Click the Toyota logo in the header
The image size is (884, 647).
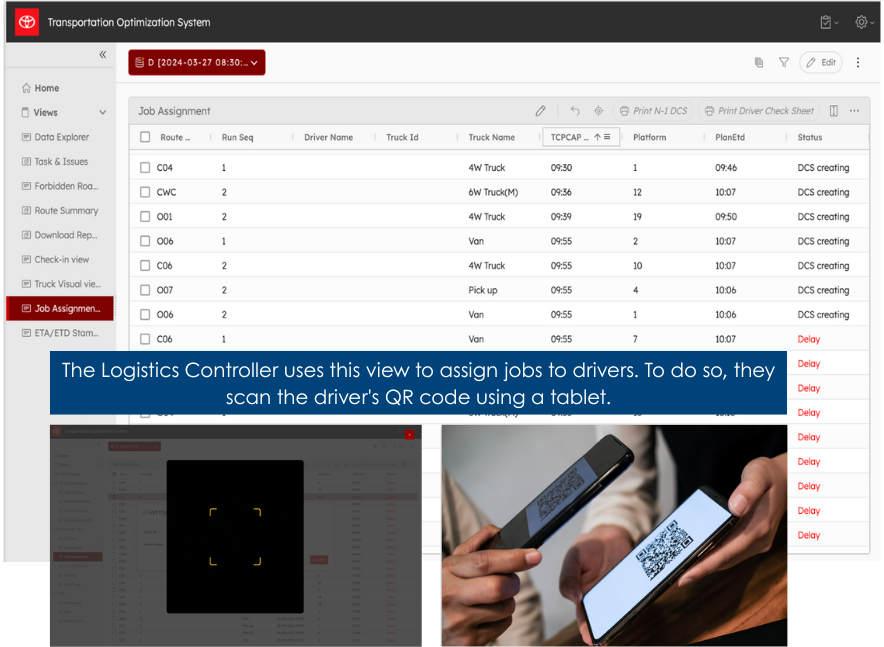coord(26,22)
